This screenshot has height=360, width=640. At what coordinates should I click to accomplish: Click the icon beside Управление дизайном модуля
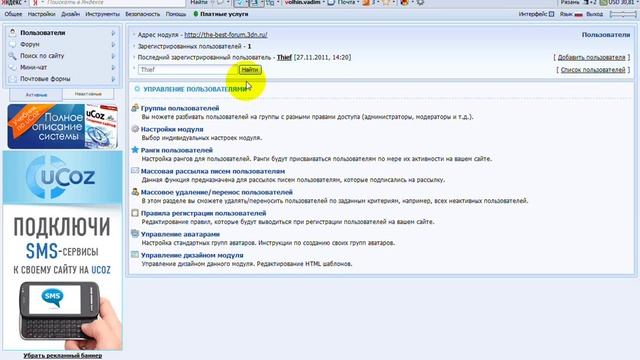135,255
